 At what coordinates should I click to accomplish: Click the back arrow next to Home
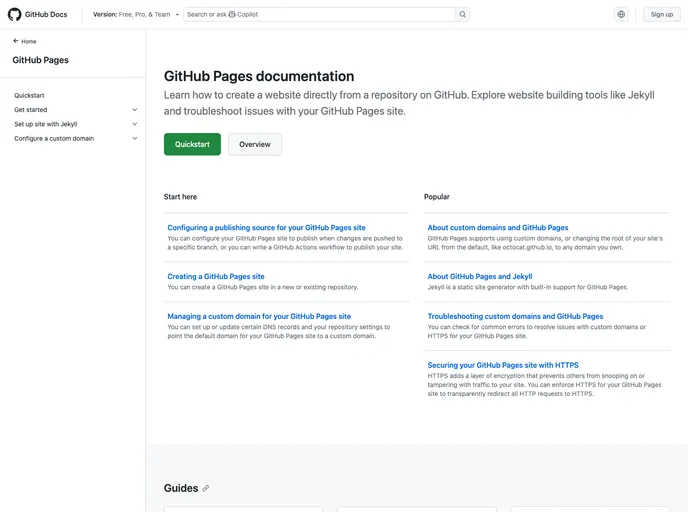pyautogui.click(x=16, y=41)
